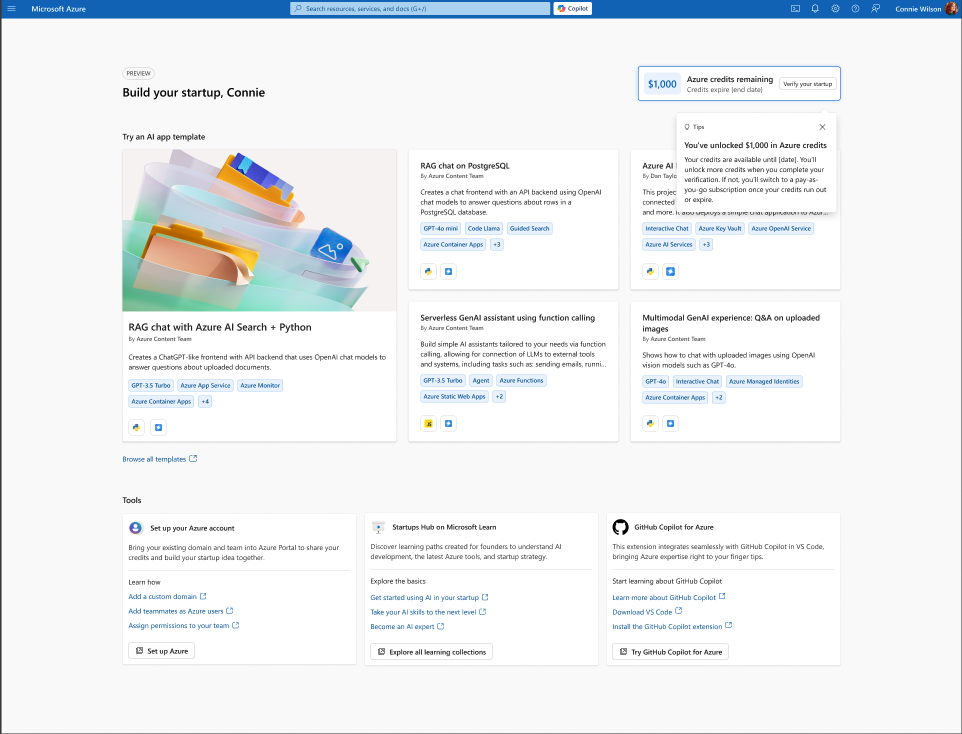Click the GitHub logo on Copilot card
Image resolution: width=962 pixels, height=734 pixels.
620,527
